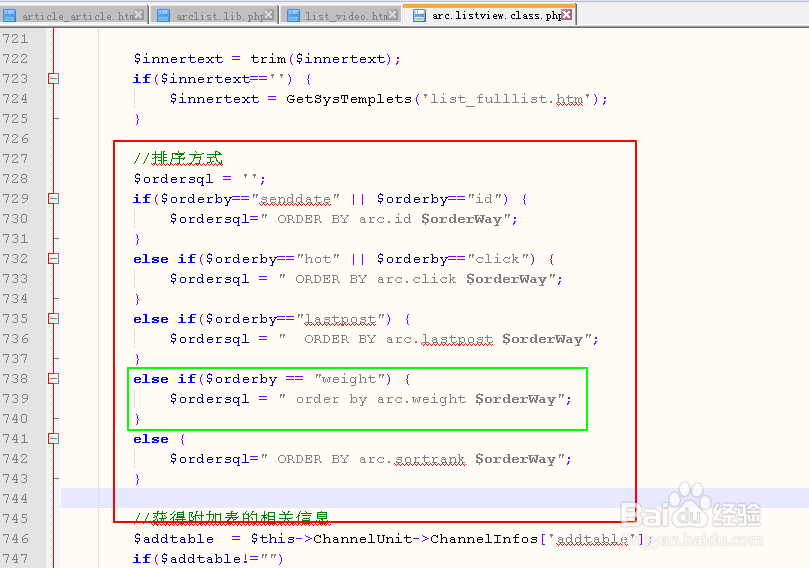Click line number 746 in the margin
Image resolution: width=809 pixels, height=568 pixels.
pos(15,539)
